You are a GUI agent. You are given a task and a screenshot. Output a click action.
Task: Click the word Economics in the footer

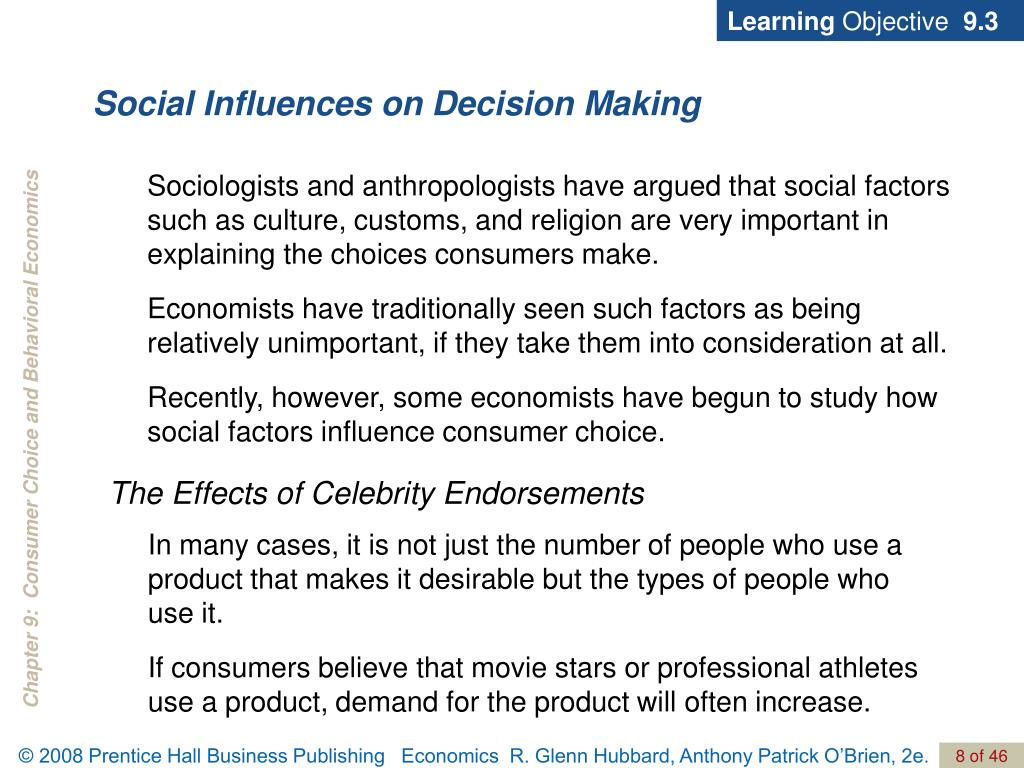449,756
